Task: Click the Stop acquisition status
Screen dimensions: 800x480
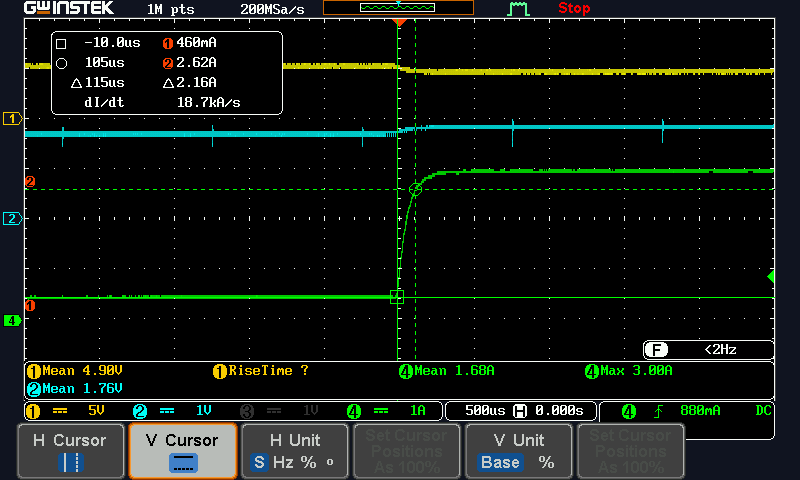Action: coord(574,9)
